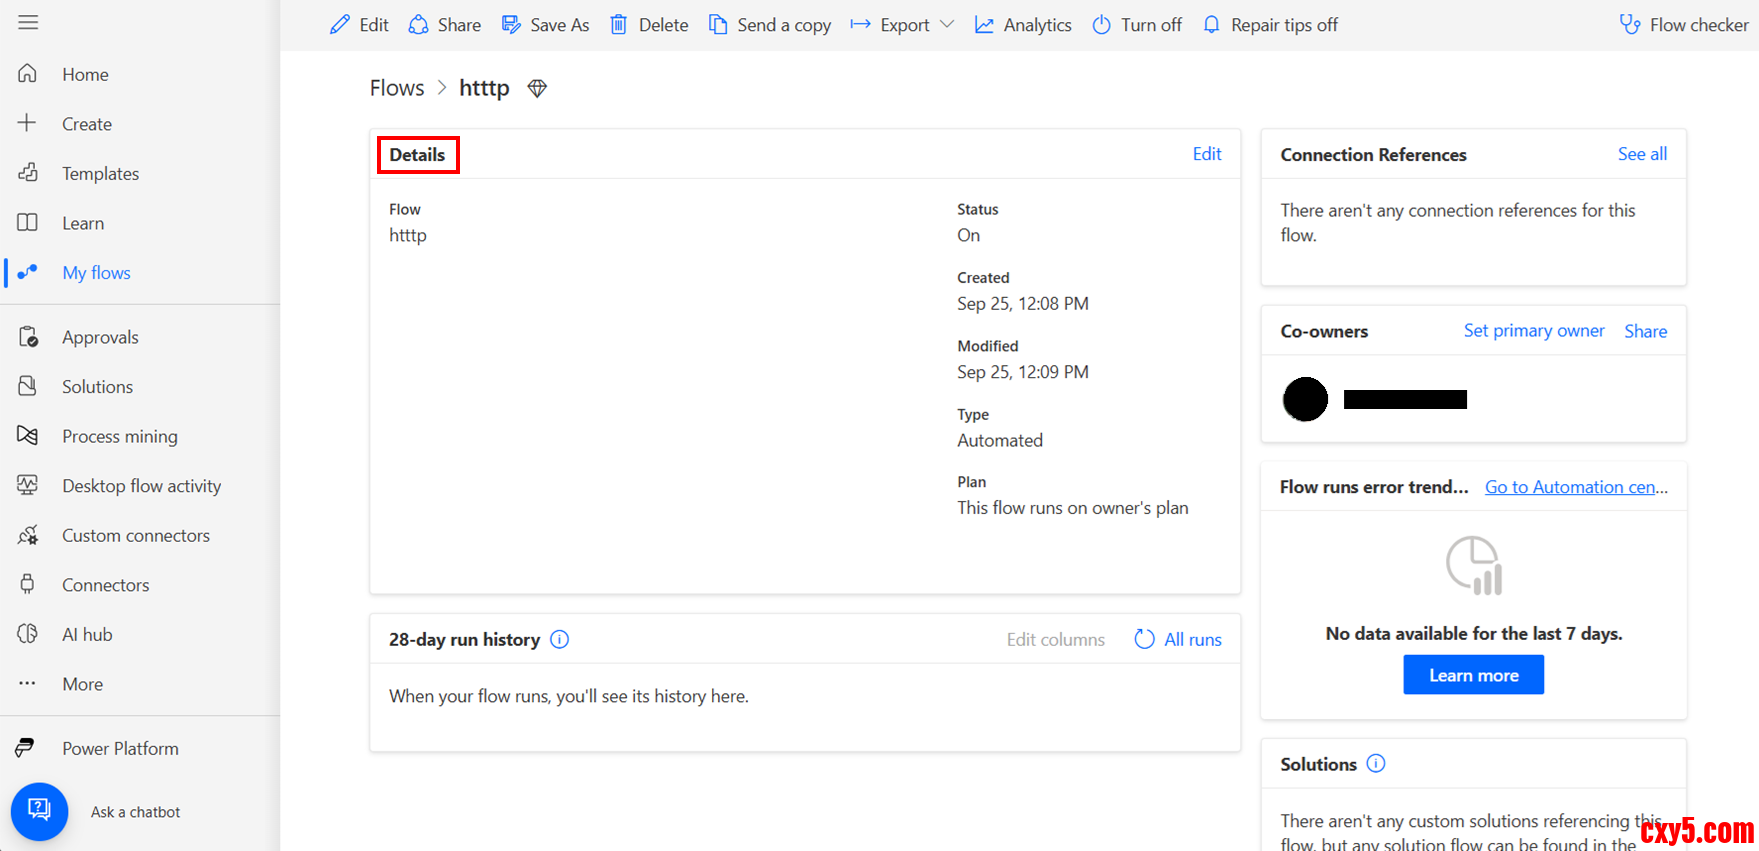Click the Create plus icon
The image size is (1759, 851).
point(27,123)
